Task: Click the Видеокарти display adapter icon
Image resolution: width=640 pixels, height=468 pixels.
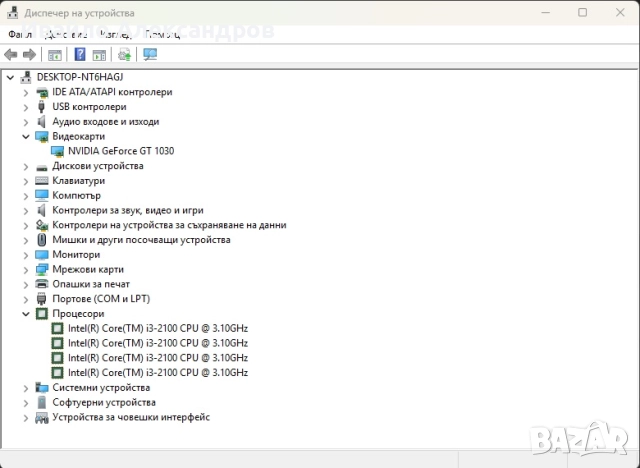Action: click(42, 137)
